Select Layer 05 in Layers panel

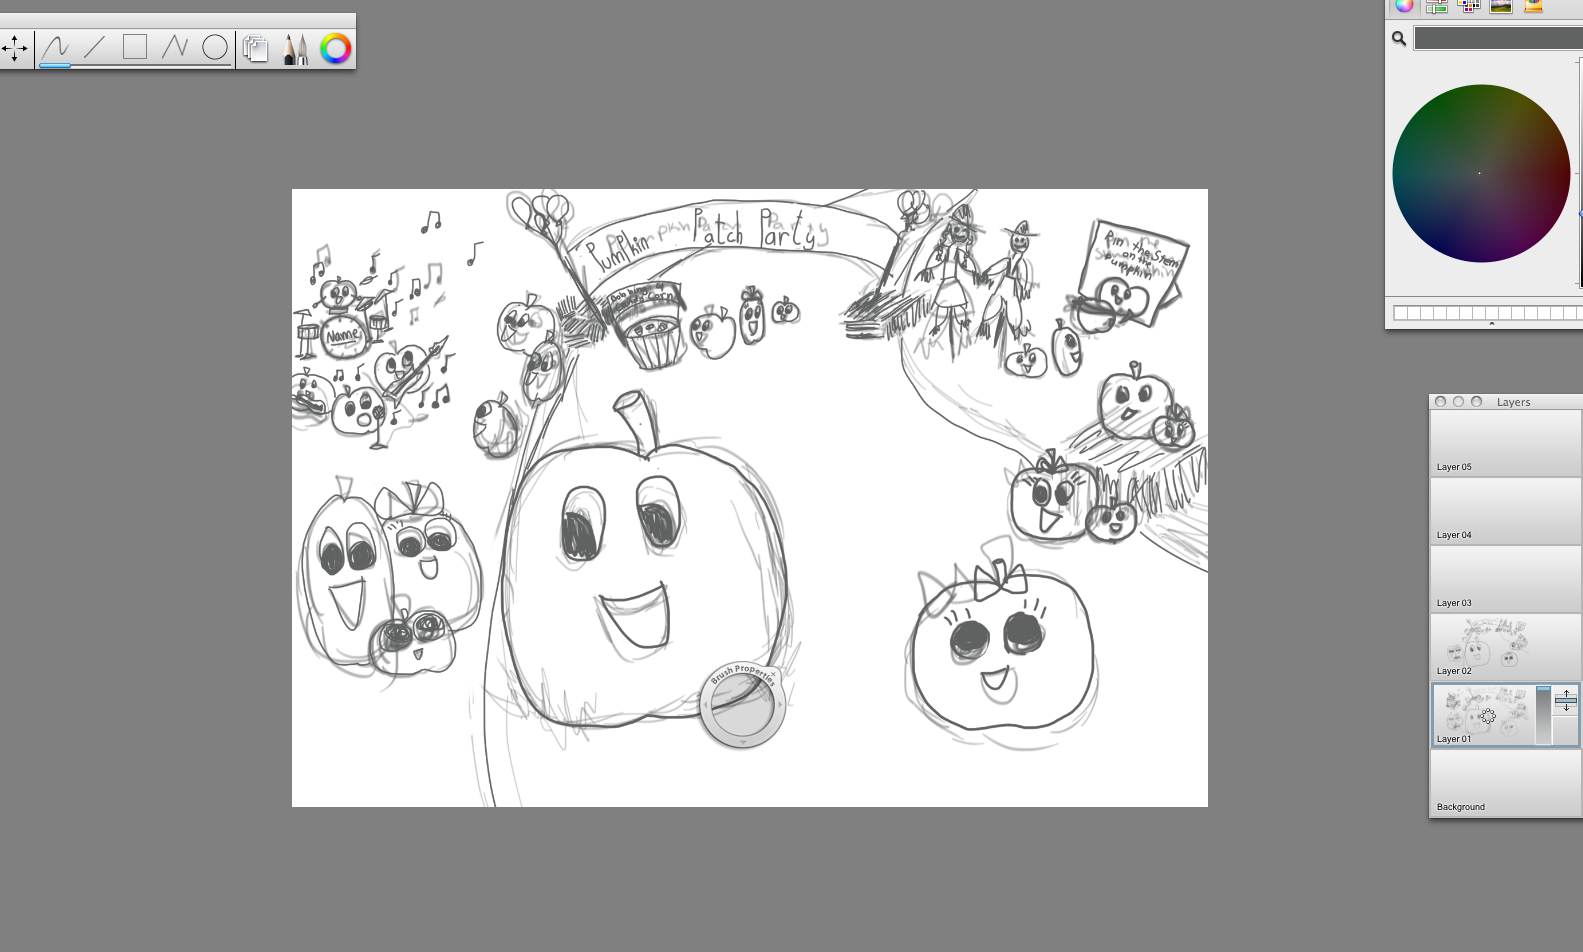pyautogui.click(x=1505, y=443)
